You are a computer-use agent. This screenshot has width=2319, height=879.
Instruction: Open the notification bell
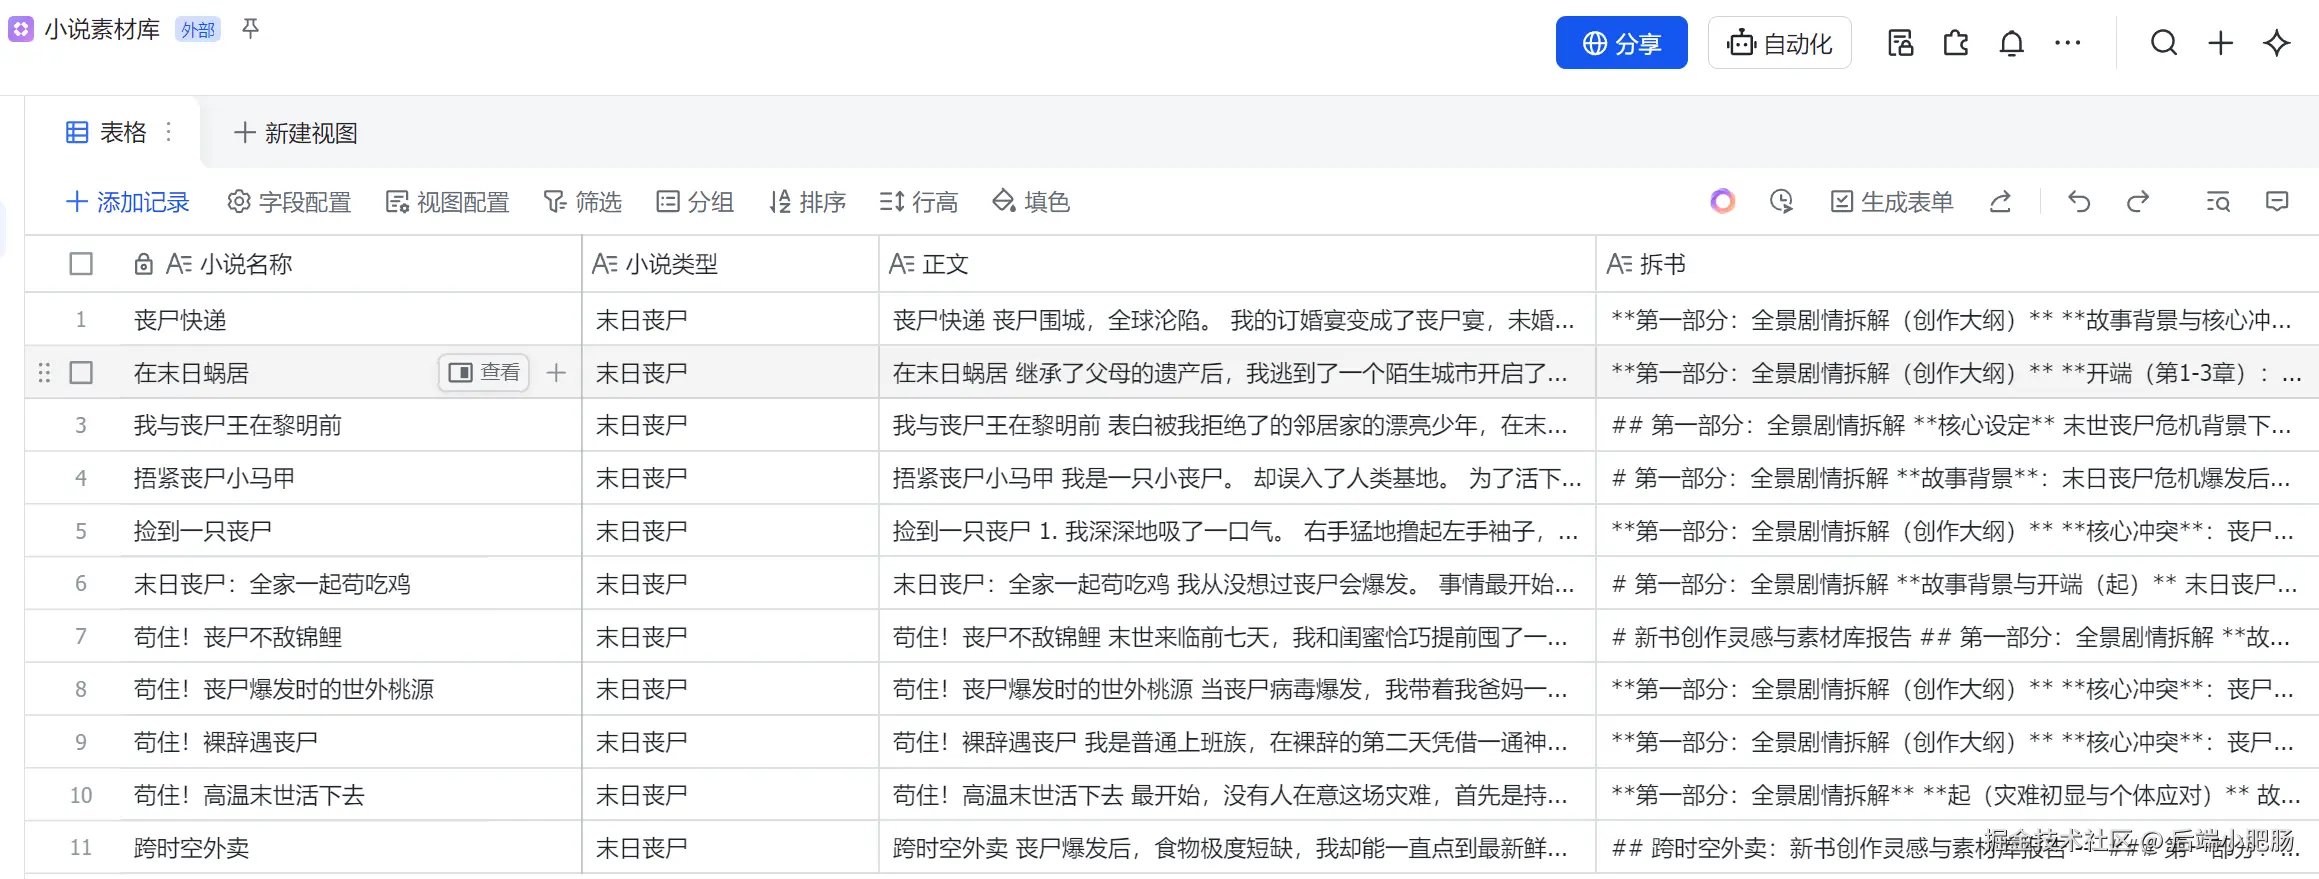click(2011, 43)
